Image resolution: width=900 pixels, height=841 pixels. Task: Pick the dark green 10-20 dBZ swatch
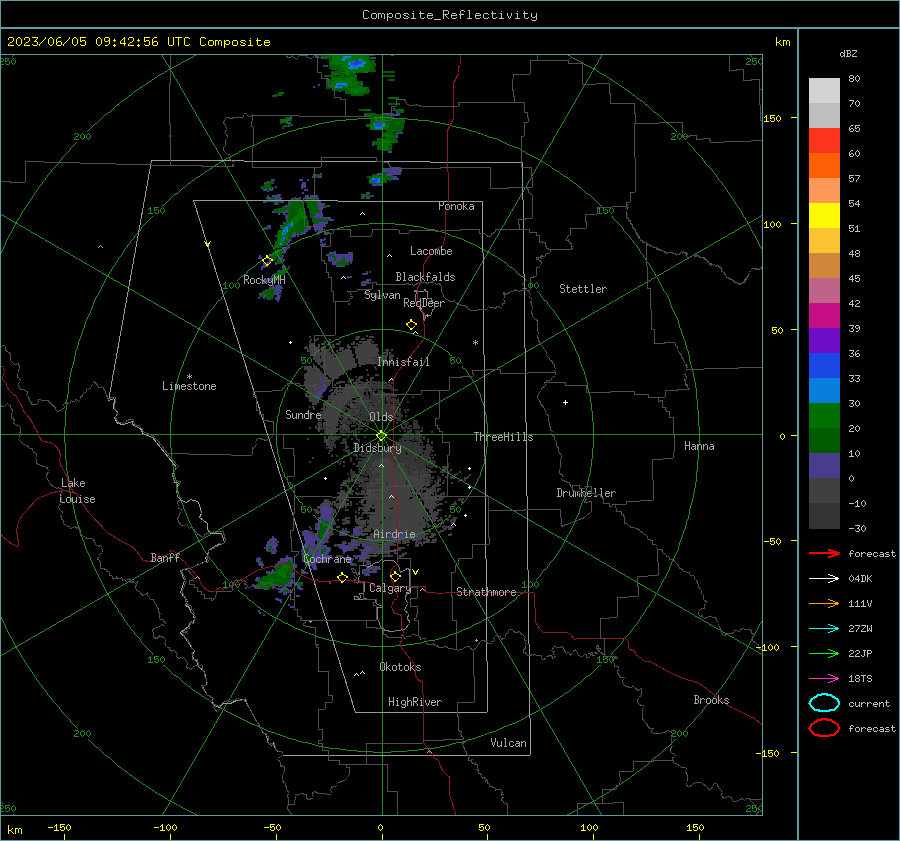[824, 441]
